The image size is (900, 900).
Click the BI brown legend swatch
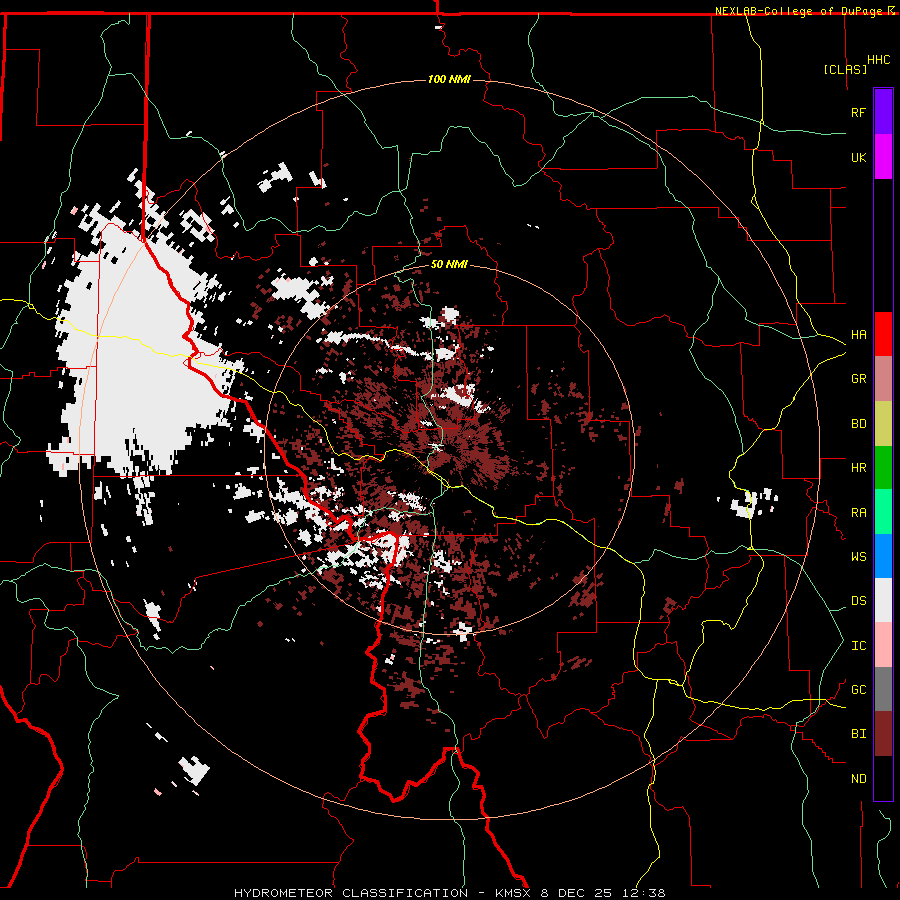pos(883,734)
